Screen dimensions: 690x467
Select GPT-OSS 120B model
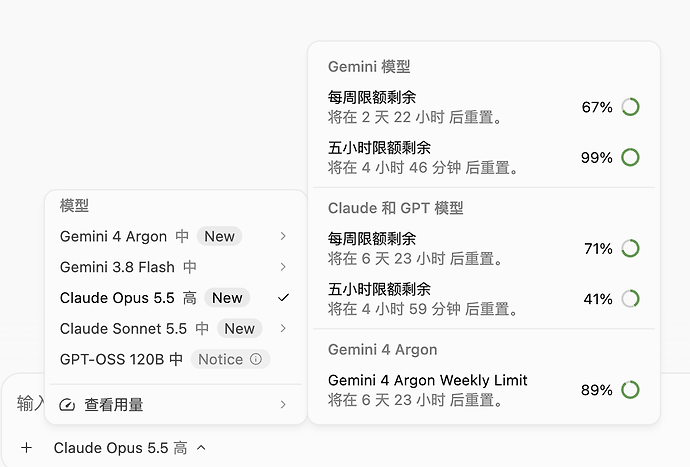176,359
